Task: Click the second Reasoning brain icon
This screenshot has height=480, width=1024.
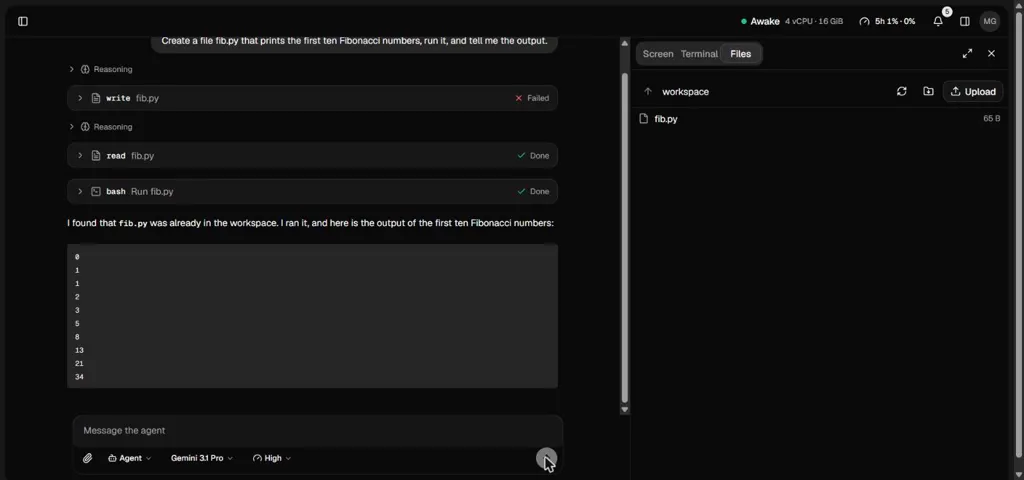Action: [85, 127]
